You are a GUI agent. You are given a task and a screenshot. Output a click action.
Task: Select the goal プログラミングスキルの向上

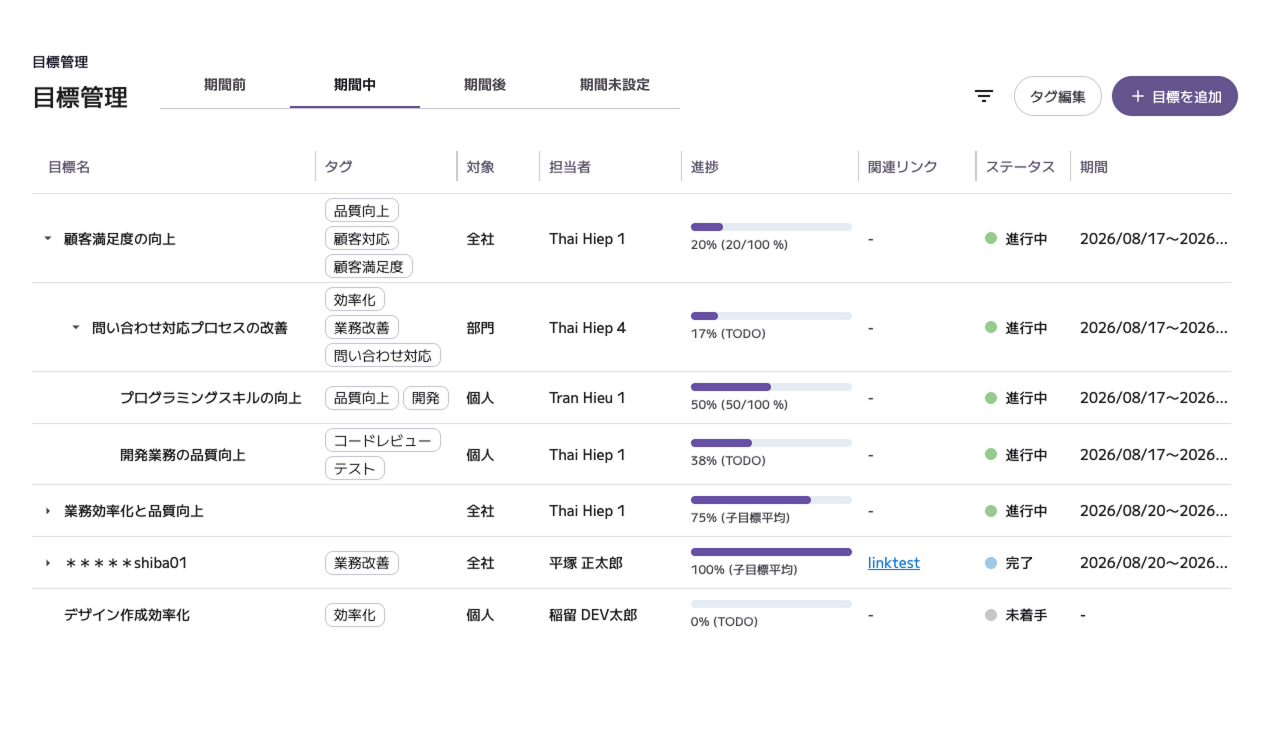pyautogui.click(x=211, y=398)
